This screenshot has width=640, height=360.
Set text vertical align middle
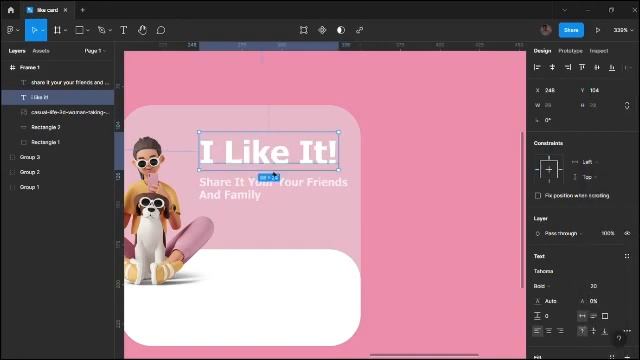[x=593, y=331]
